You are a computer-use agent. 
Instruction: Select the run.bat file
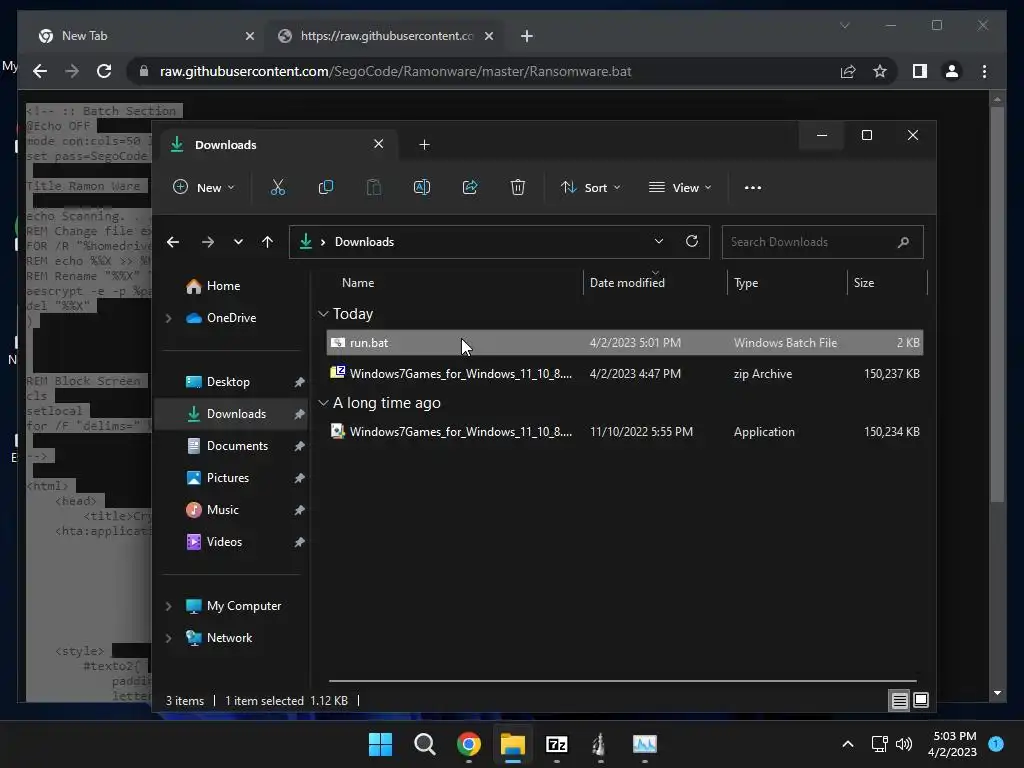(624, 343)
